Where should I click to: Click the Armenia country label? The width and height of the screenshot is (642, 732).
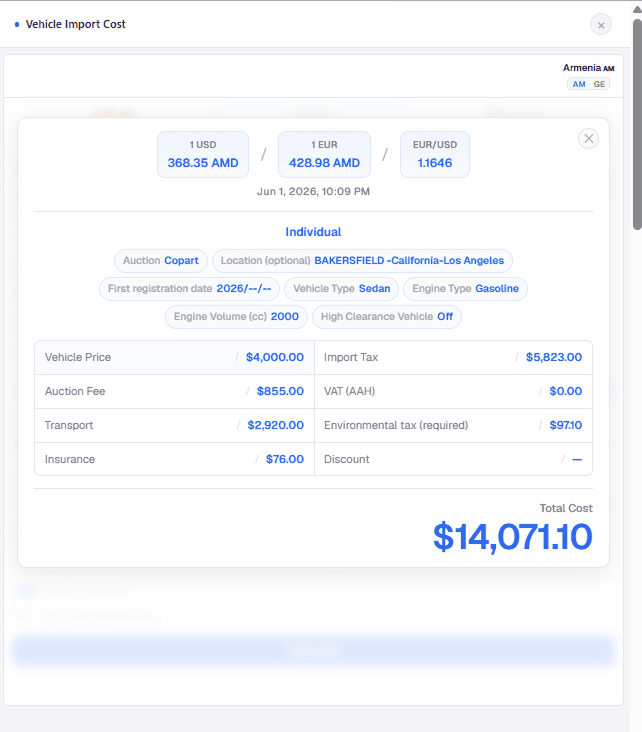pyautogui.click(x=588, y=68)
